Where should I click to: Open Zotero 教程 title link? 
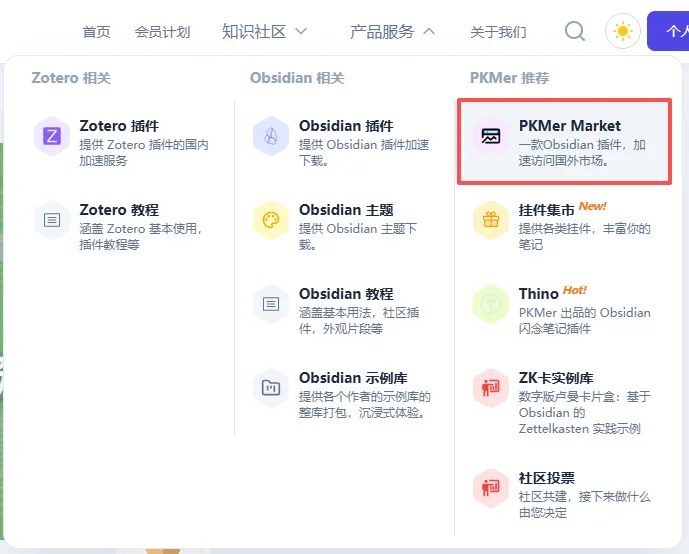click(x=119, y=210)
